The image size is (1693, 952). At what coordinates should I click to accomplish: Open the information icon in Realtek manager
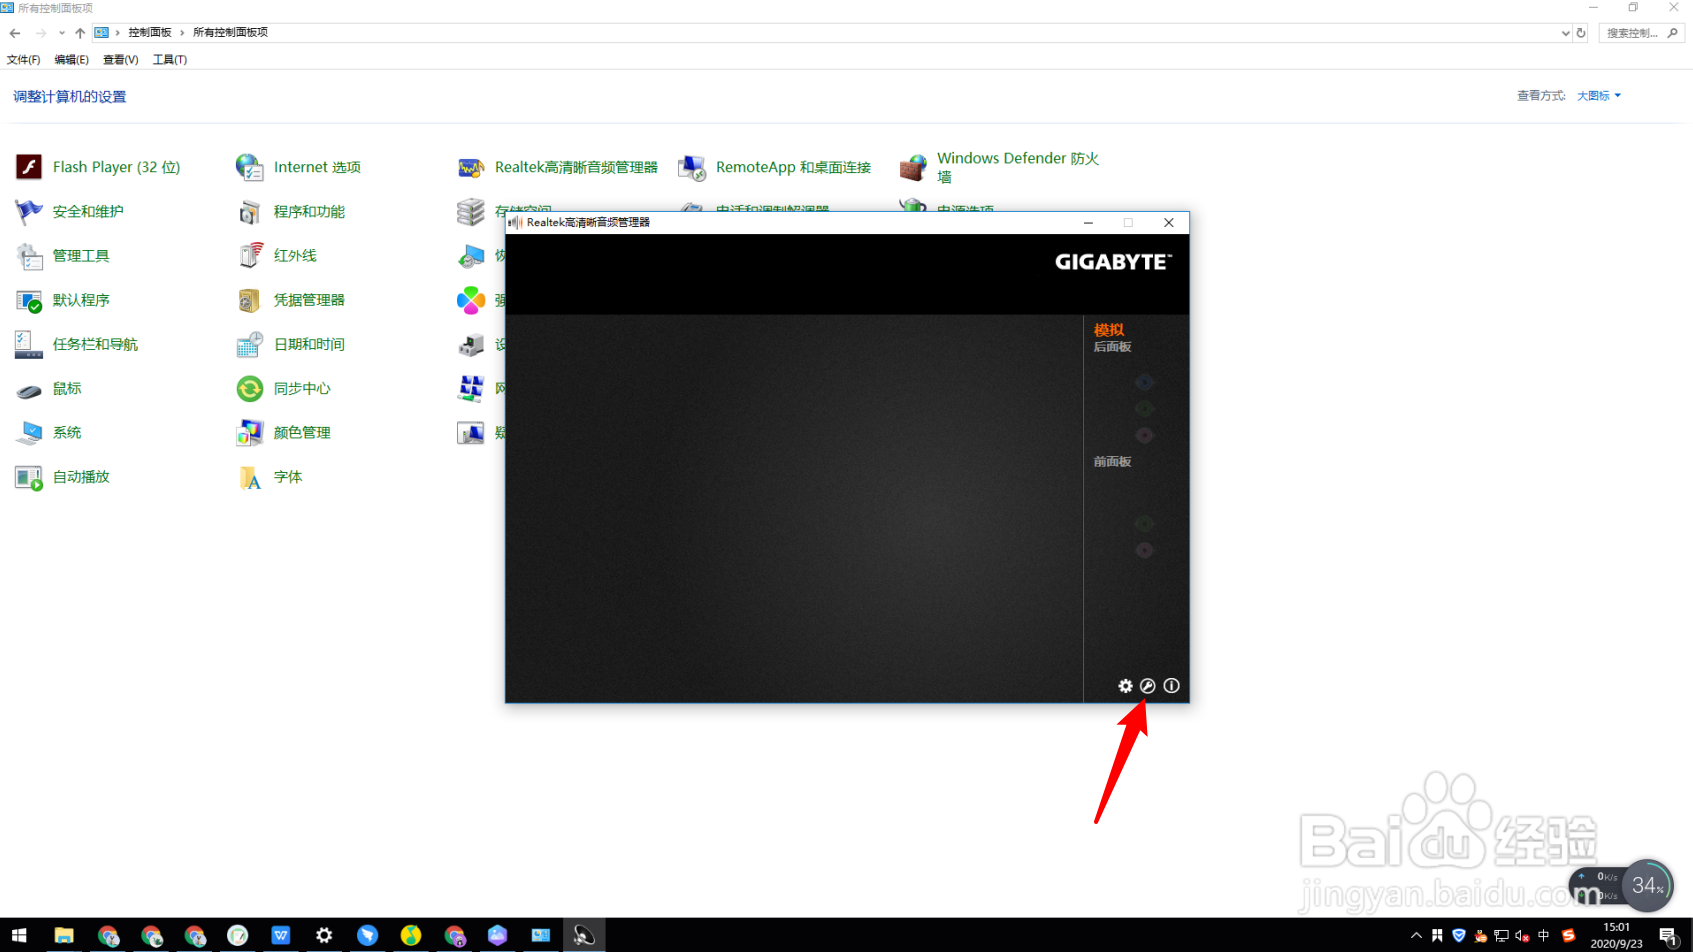click(1172, 686)
